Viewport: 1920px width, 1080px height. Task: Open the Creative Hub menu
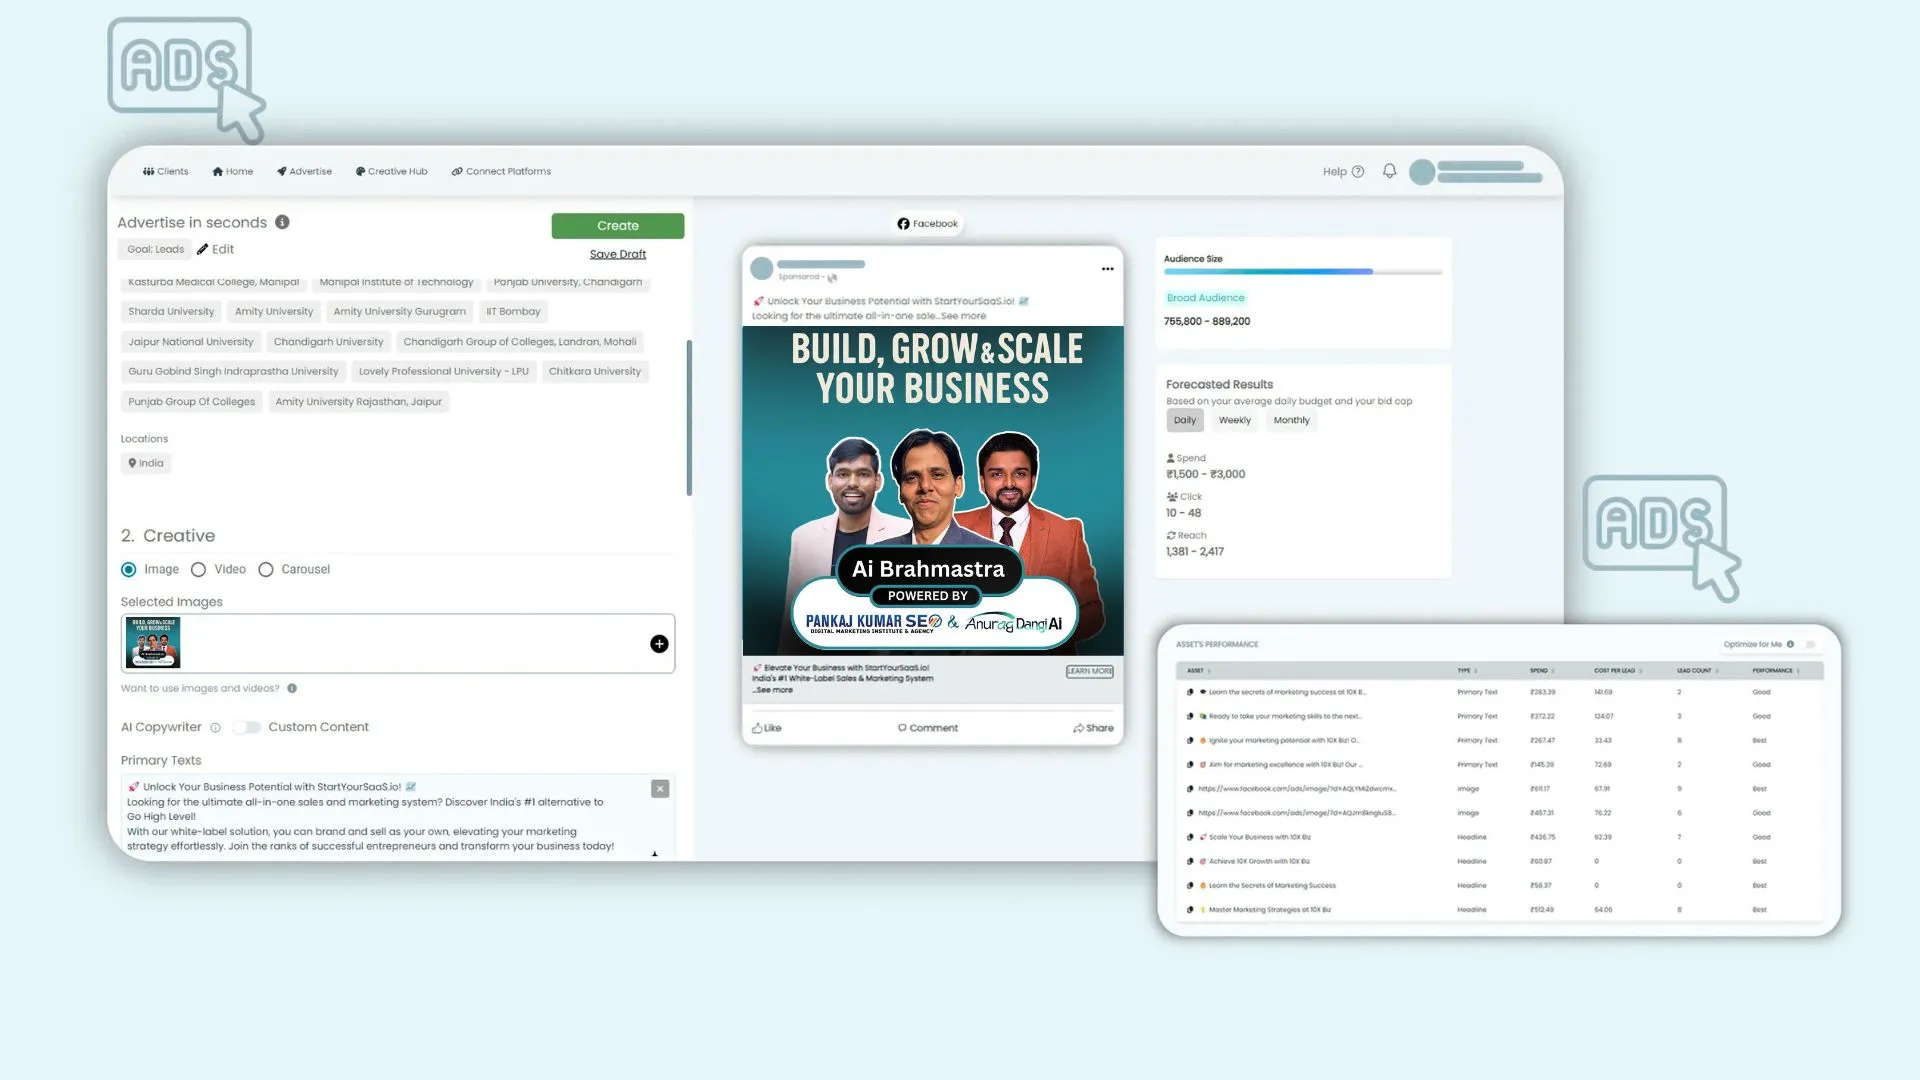coord(391,171)
